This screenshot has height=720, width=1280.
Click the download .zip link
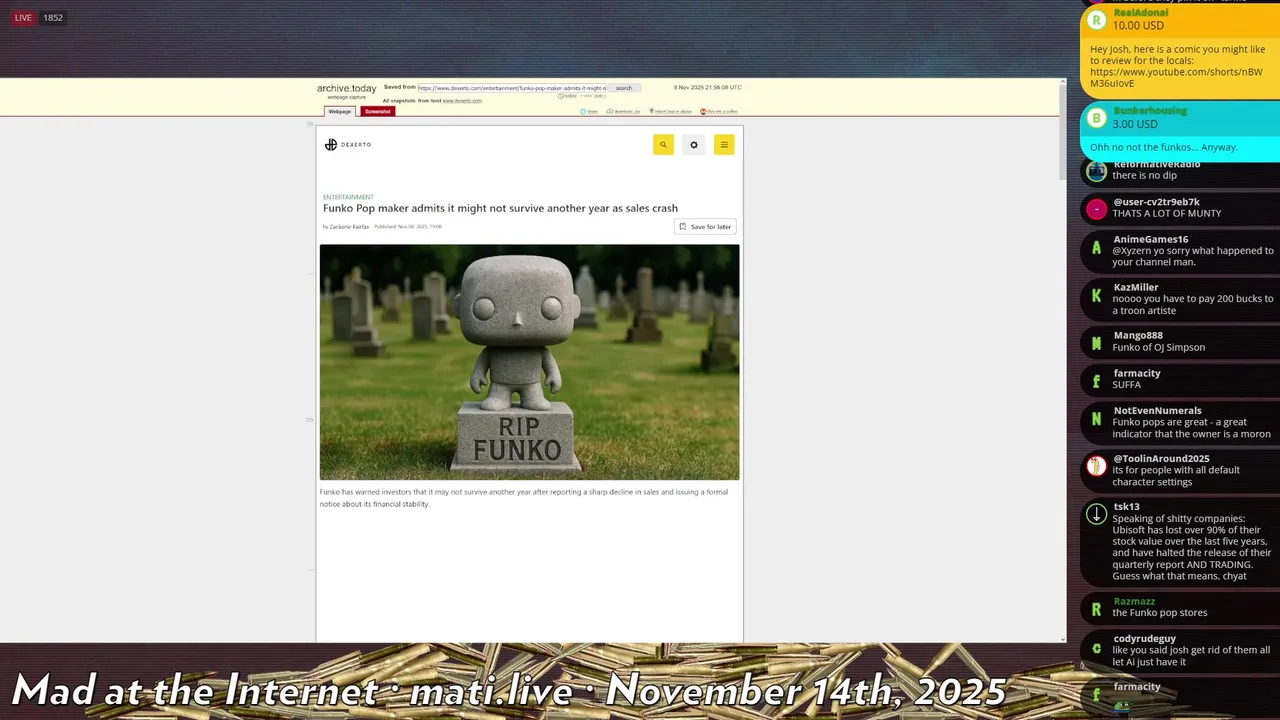click(x=623, y=111)
